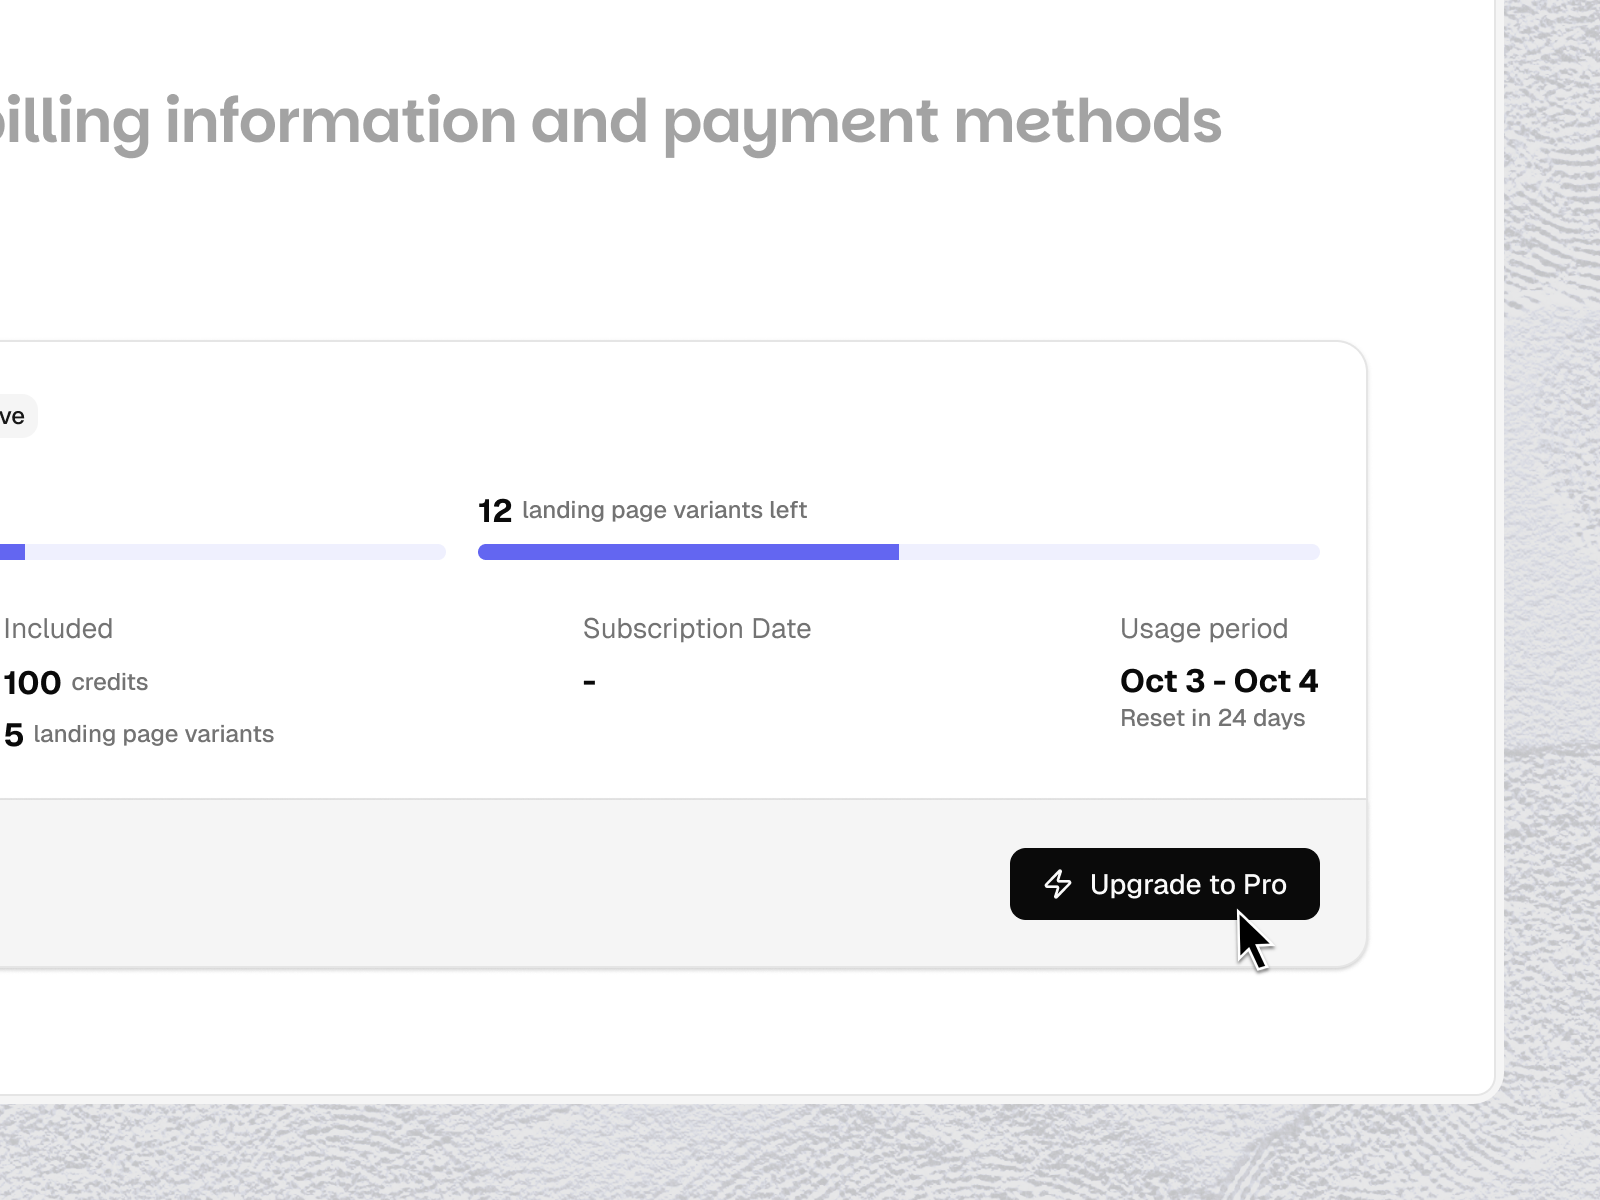Click the lightning bolt icon in Upgrade button
The height and width of the screenshot is (1200, 1600).
[x=1058, y=884]
